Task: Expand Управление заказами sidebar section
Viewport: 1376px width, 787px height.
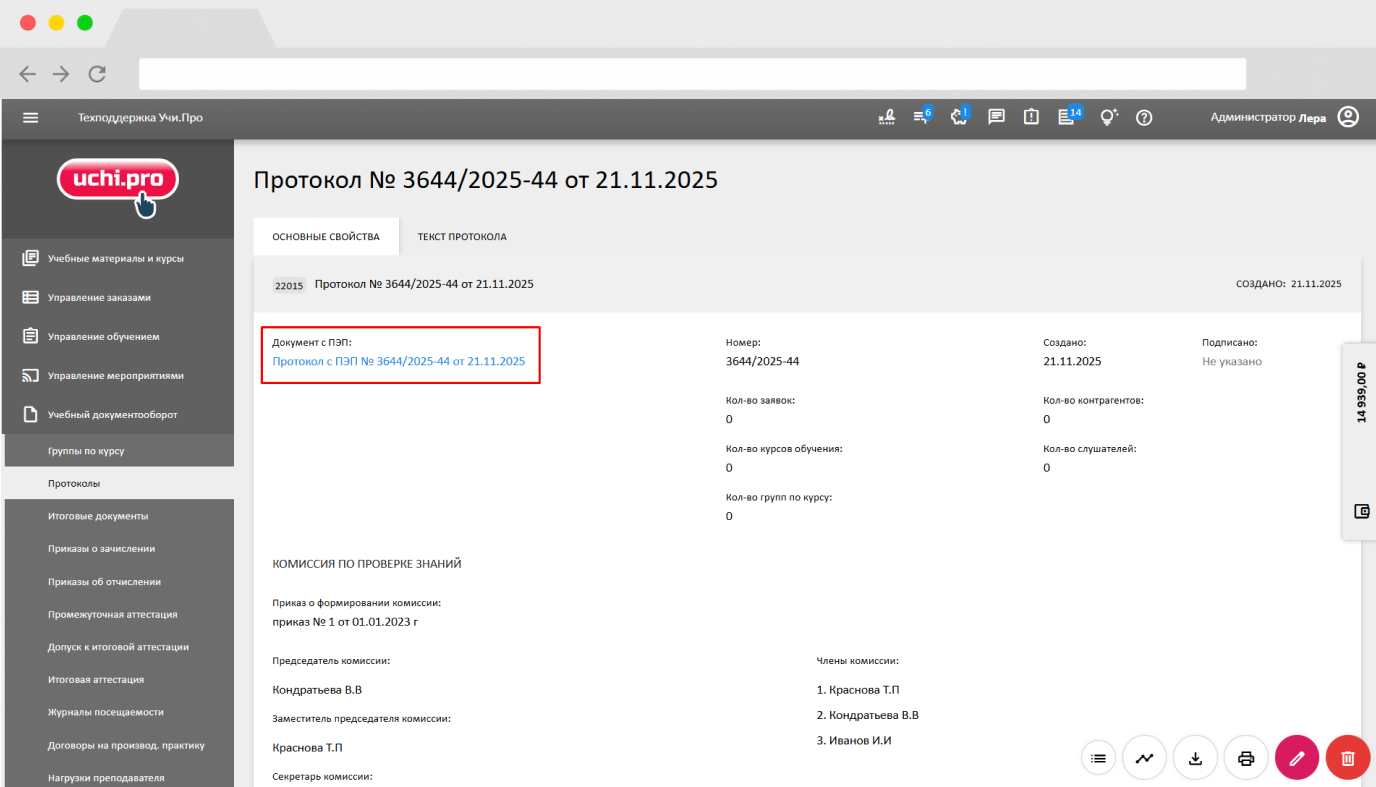Action: pos(99,298)
